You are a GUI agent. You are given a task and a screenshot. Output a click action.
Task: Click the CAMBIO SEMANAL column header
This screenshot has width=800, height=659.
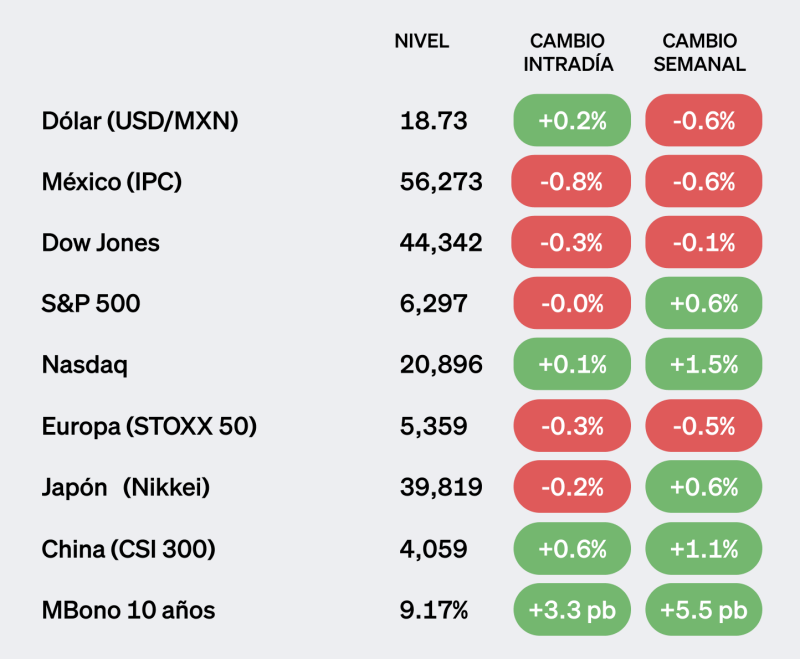click(x=704, y=52)
